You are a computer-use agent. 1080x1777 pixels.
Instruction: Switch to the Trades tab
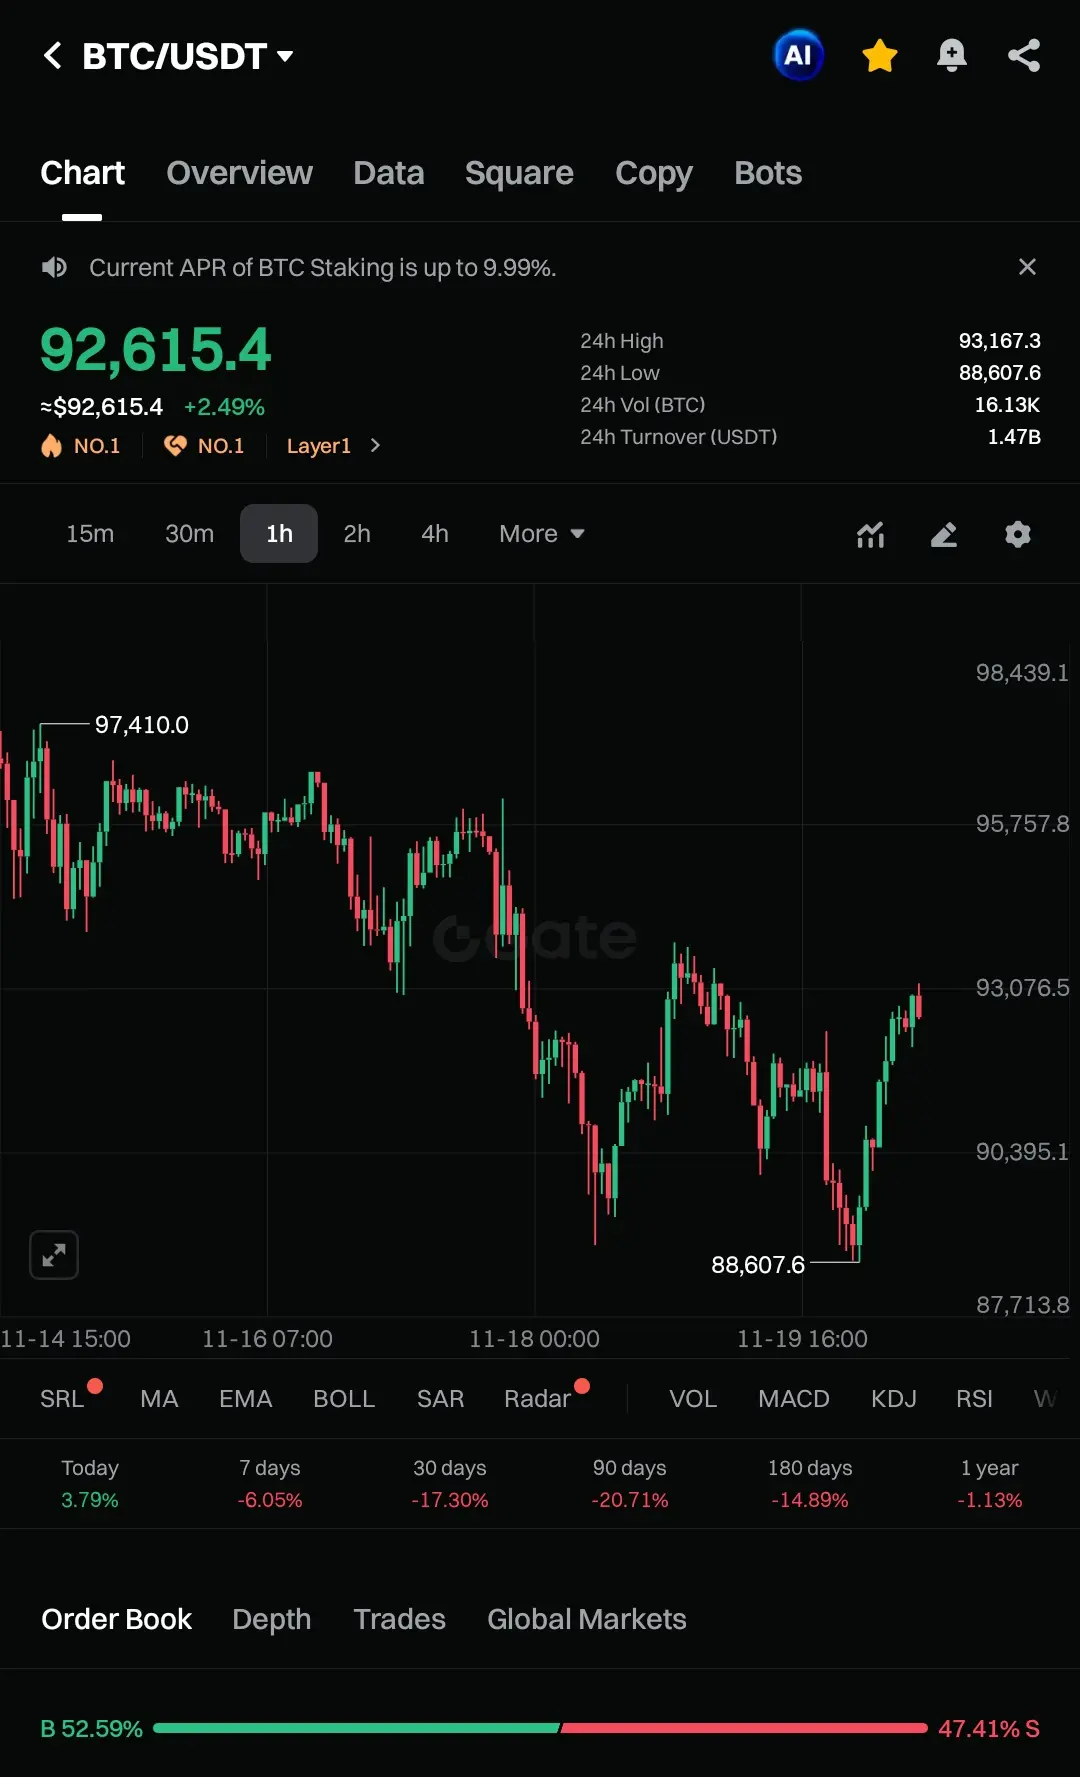point(400,1619)
